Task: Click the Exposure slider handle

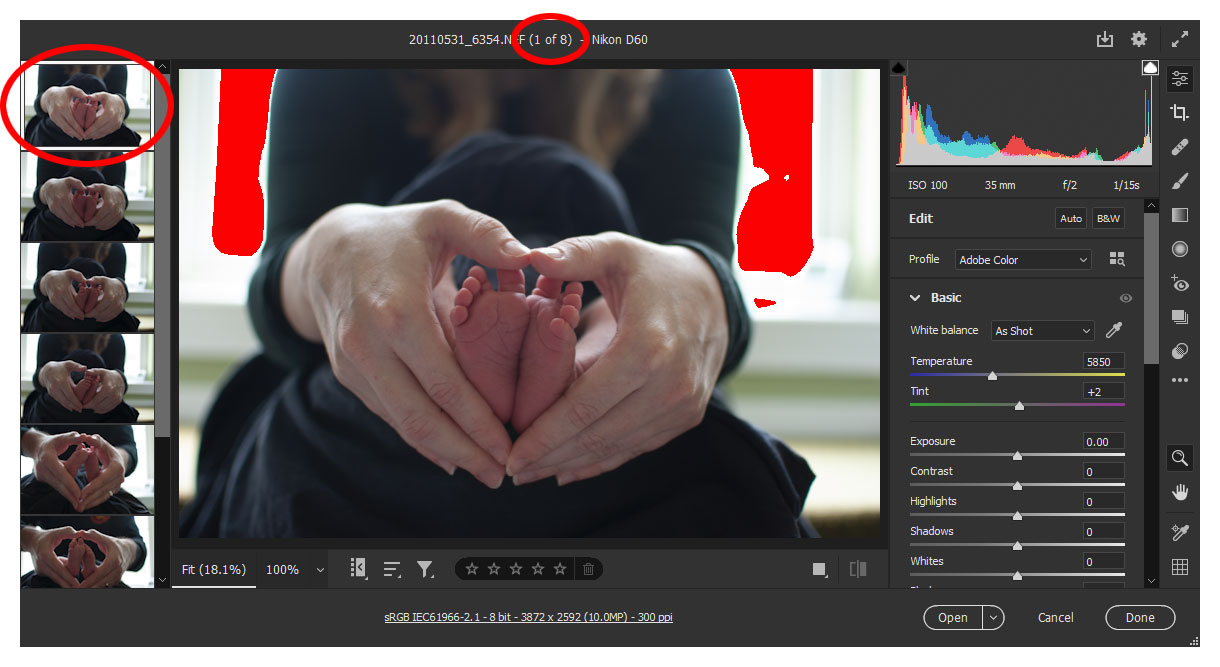Action: (x=1017, y=456)
